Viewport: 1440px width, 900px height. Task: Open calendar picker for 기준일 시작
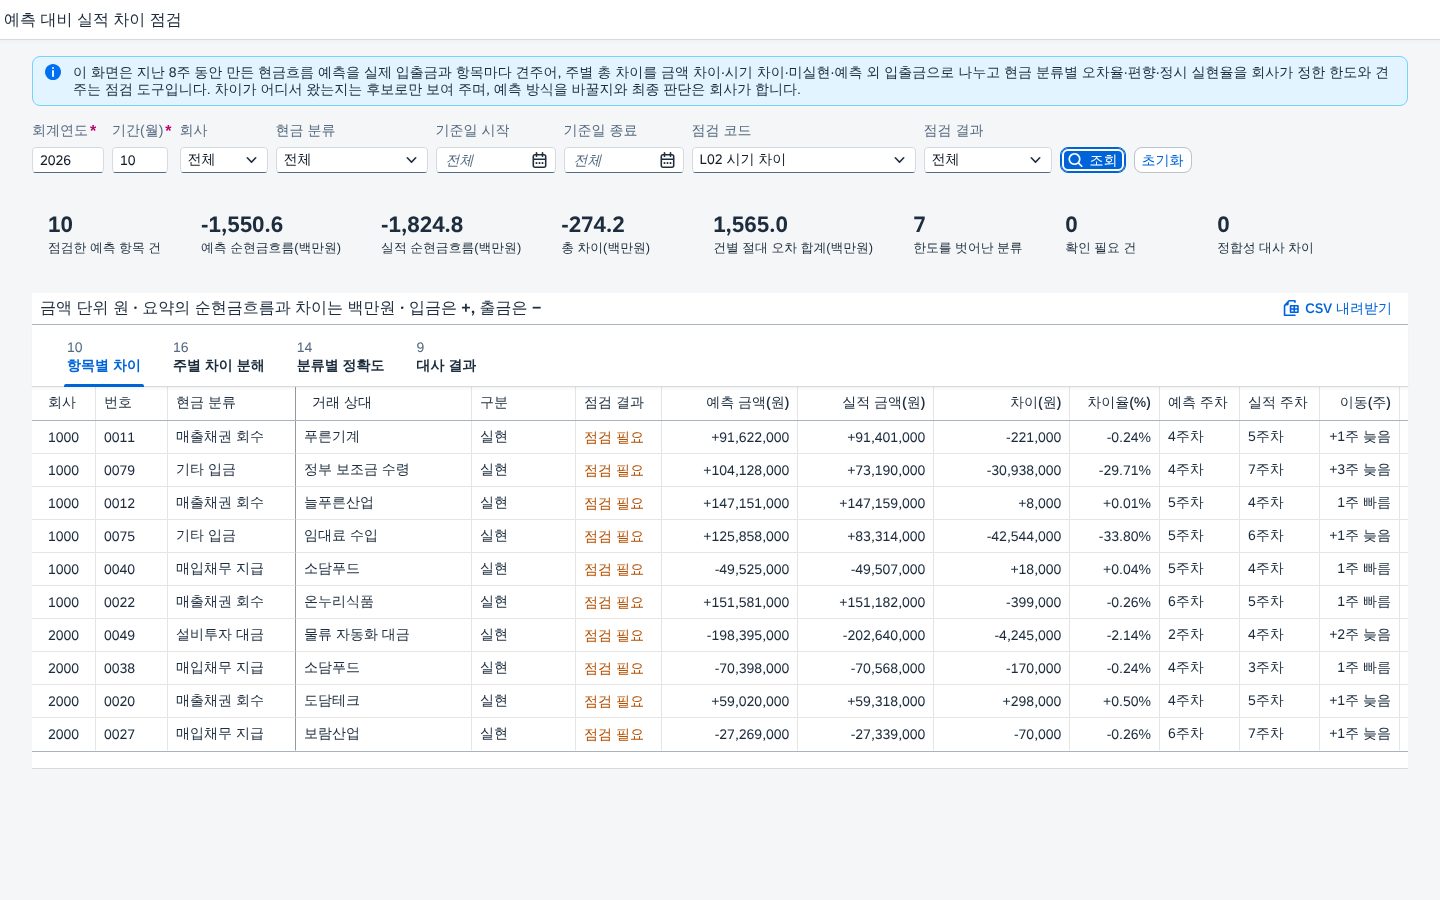pyautogui.click(x=539, y=160)
